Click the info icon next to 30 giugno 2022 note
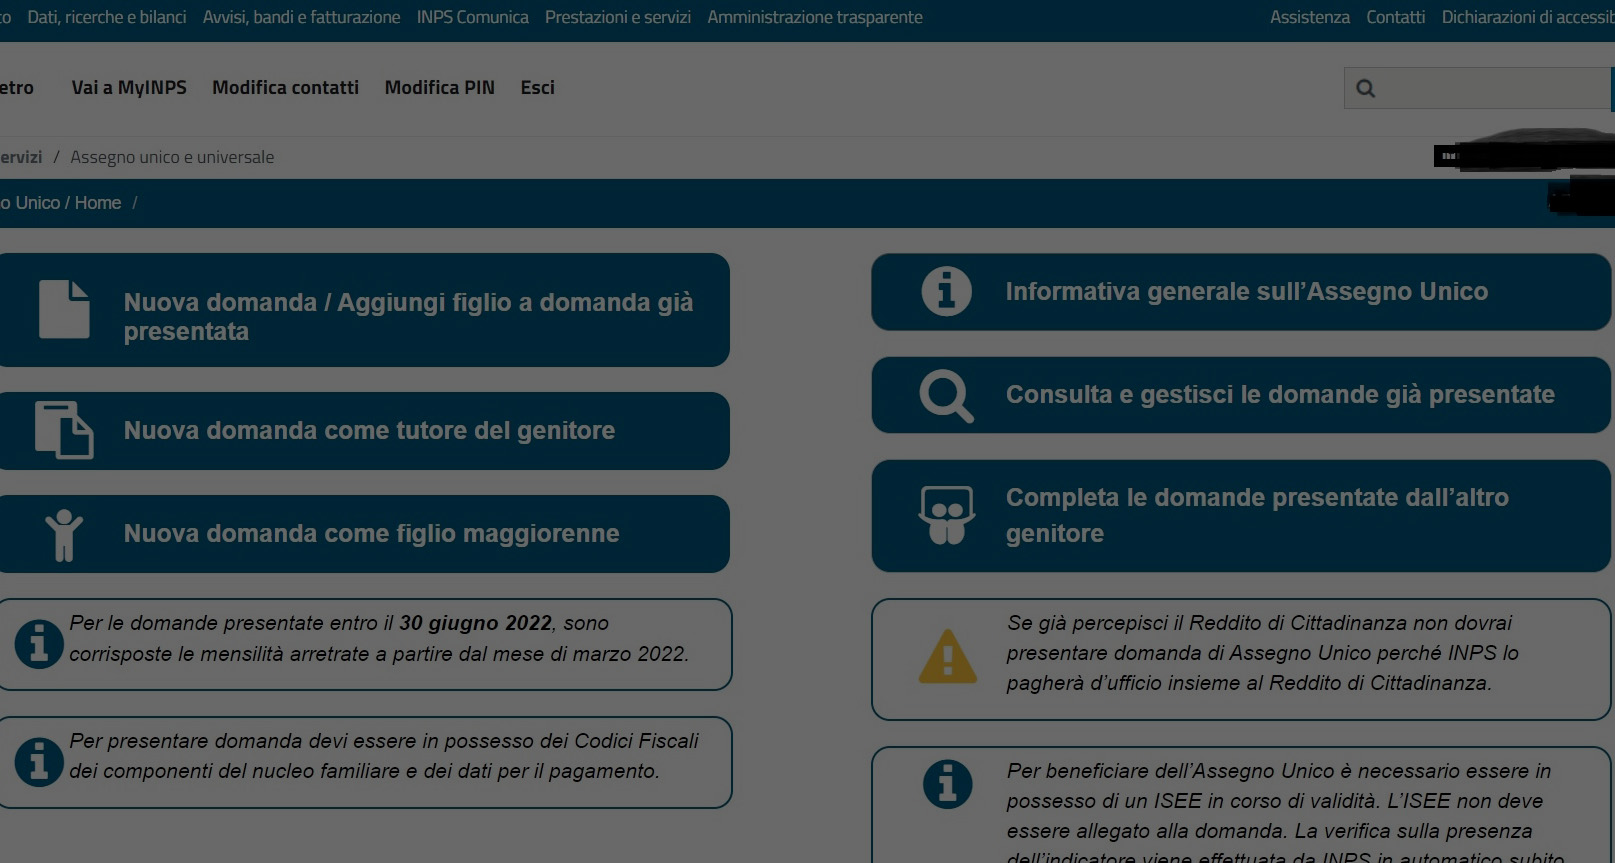 click(39, 644)
